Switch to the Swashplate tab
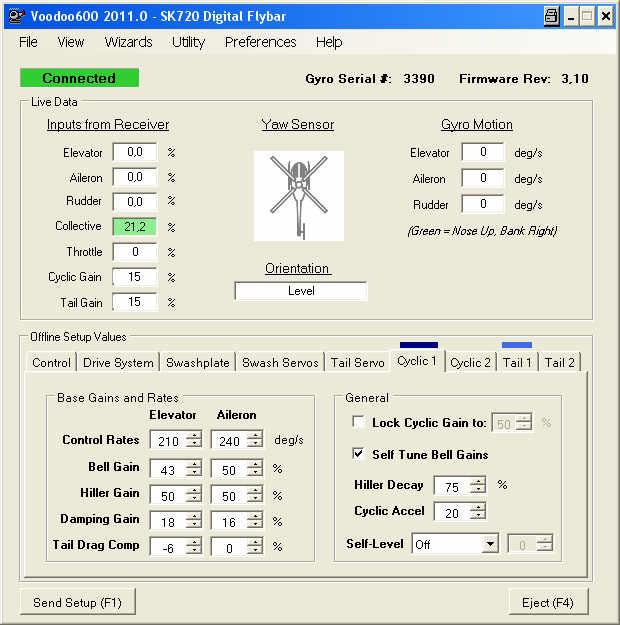This screenshot has height=625, width=620. [x=197, y=363]
